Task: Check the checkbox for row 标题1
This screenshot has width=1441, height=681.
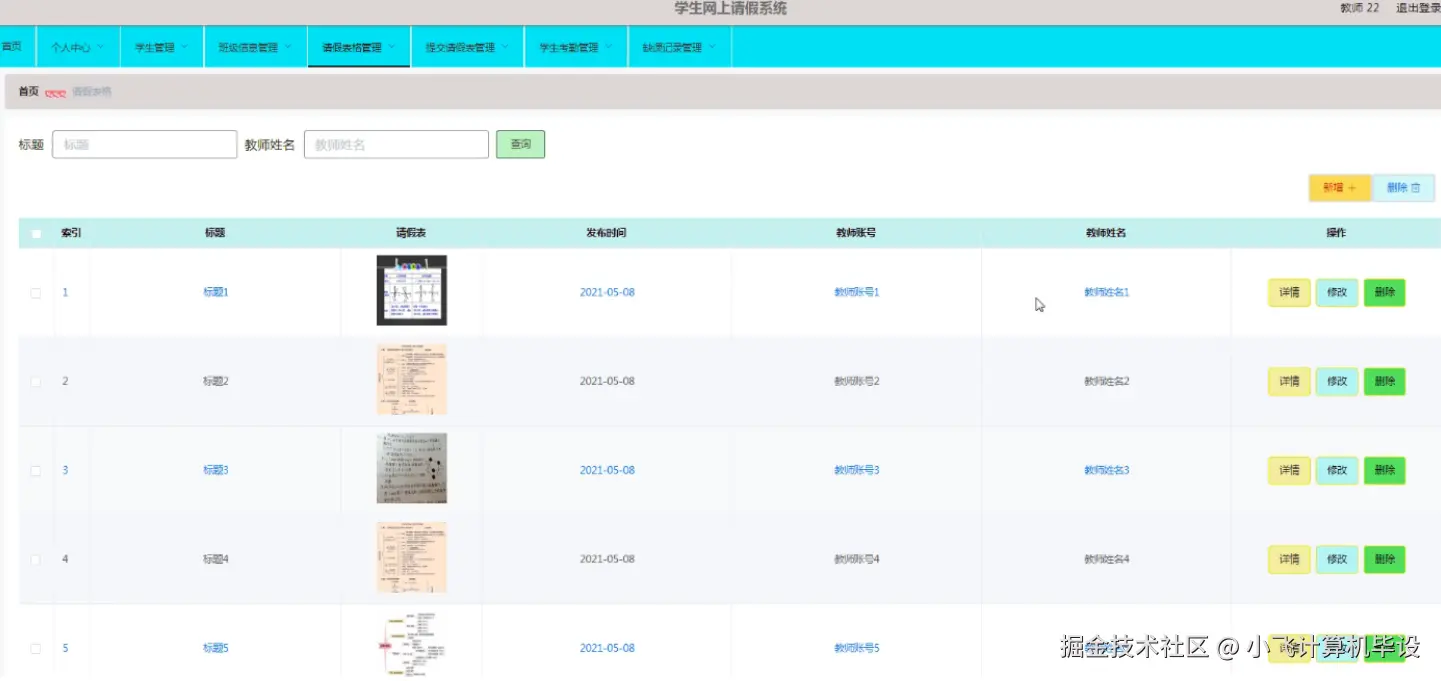Action: point(36,293)
